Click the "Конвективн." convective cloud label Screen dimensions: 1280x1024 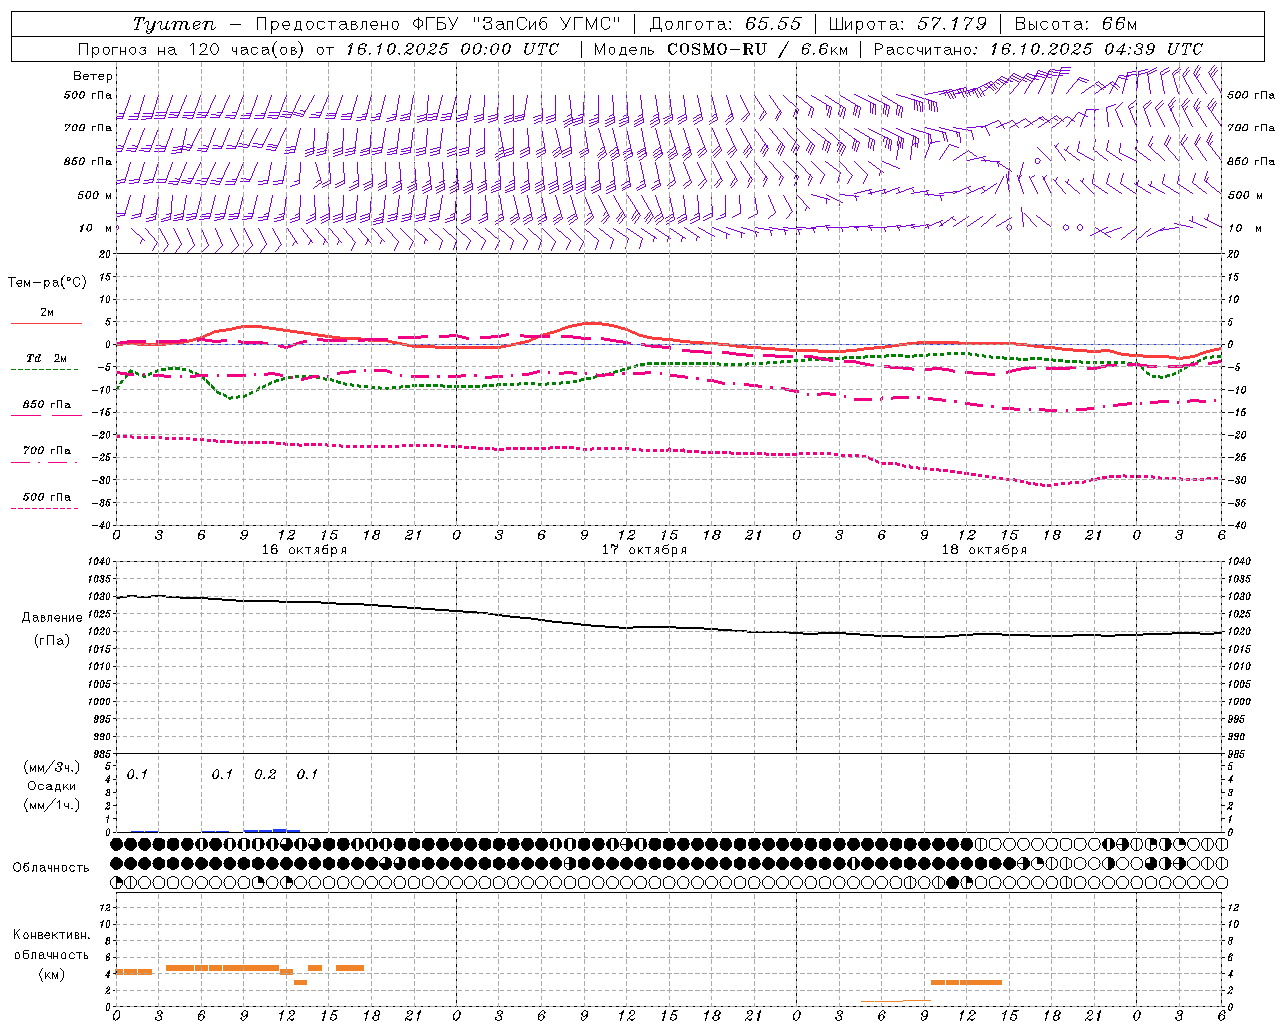tap(51, 935)
